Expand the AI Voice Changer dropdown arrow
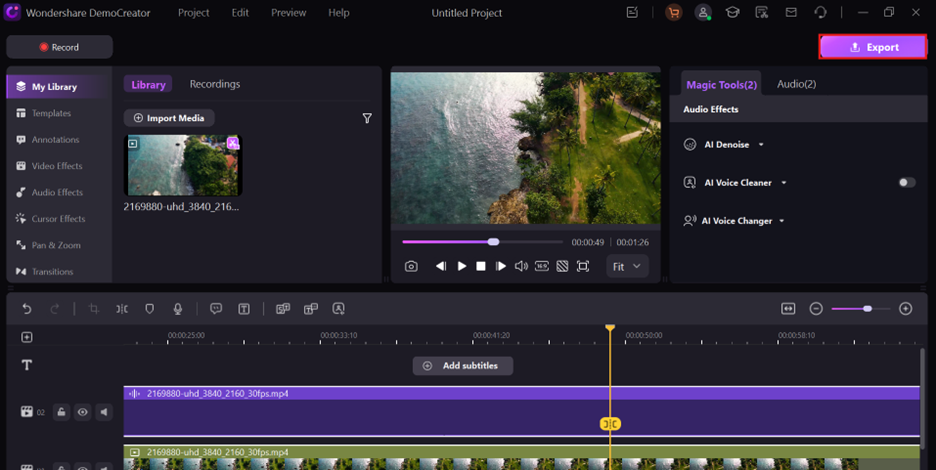Screen dimensions: 936x470 point(781,221)
